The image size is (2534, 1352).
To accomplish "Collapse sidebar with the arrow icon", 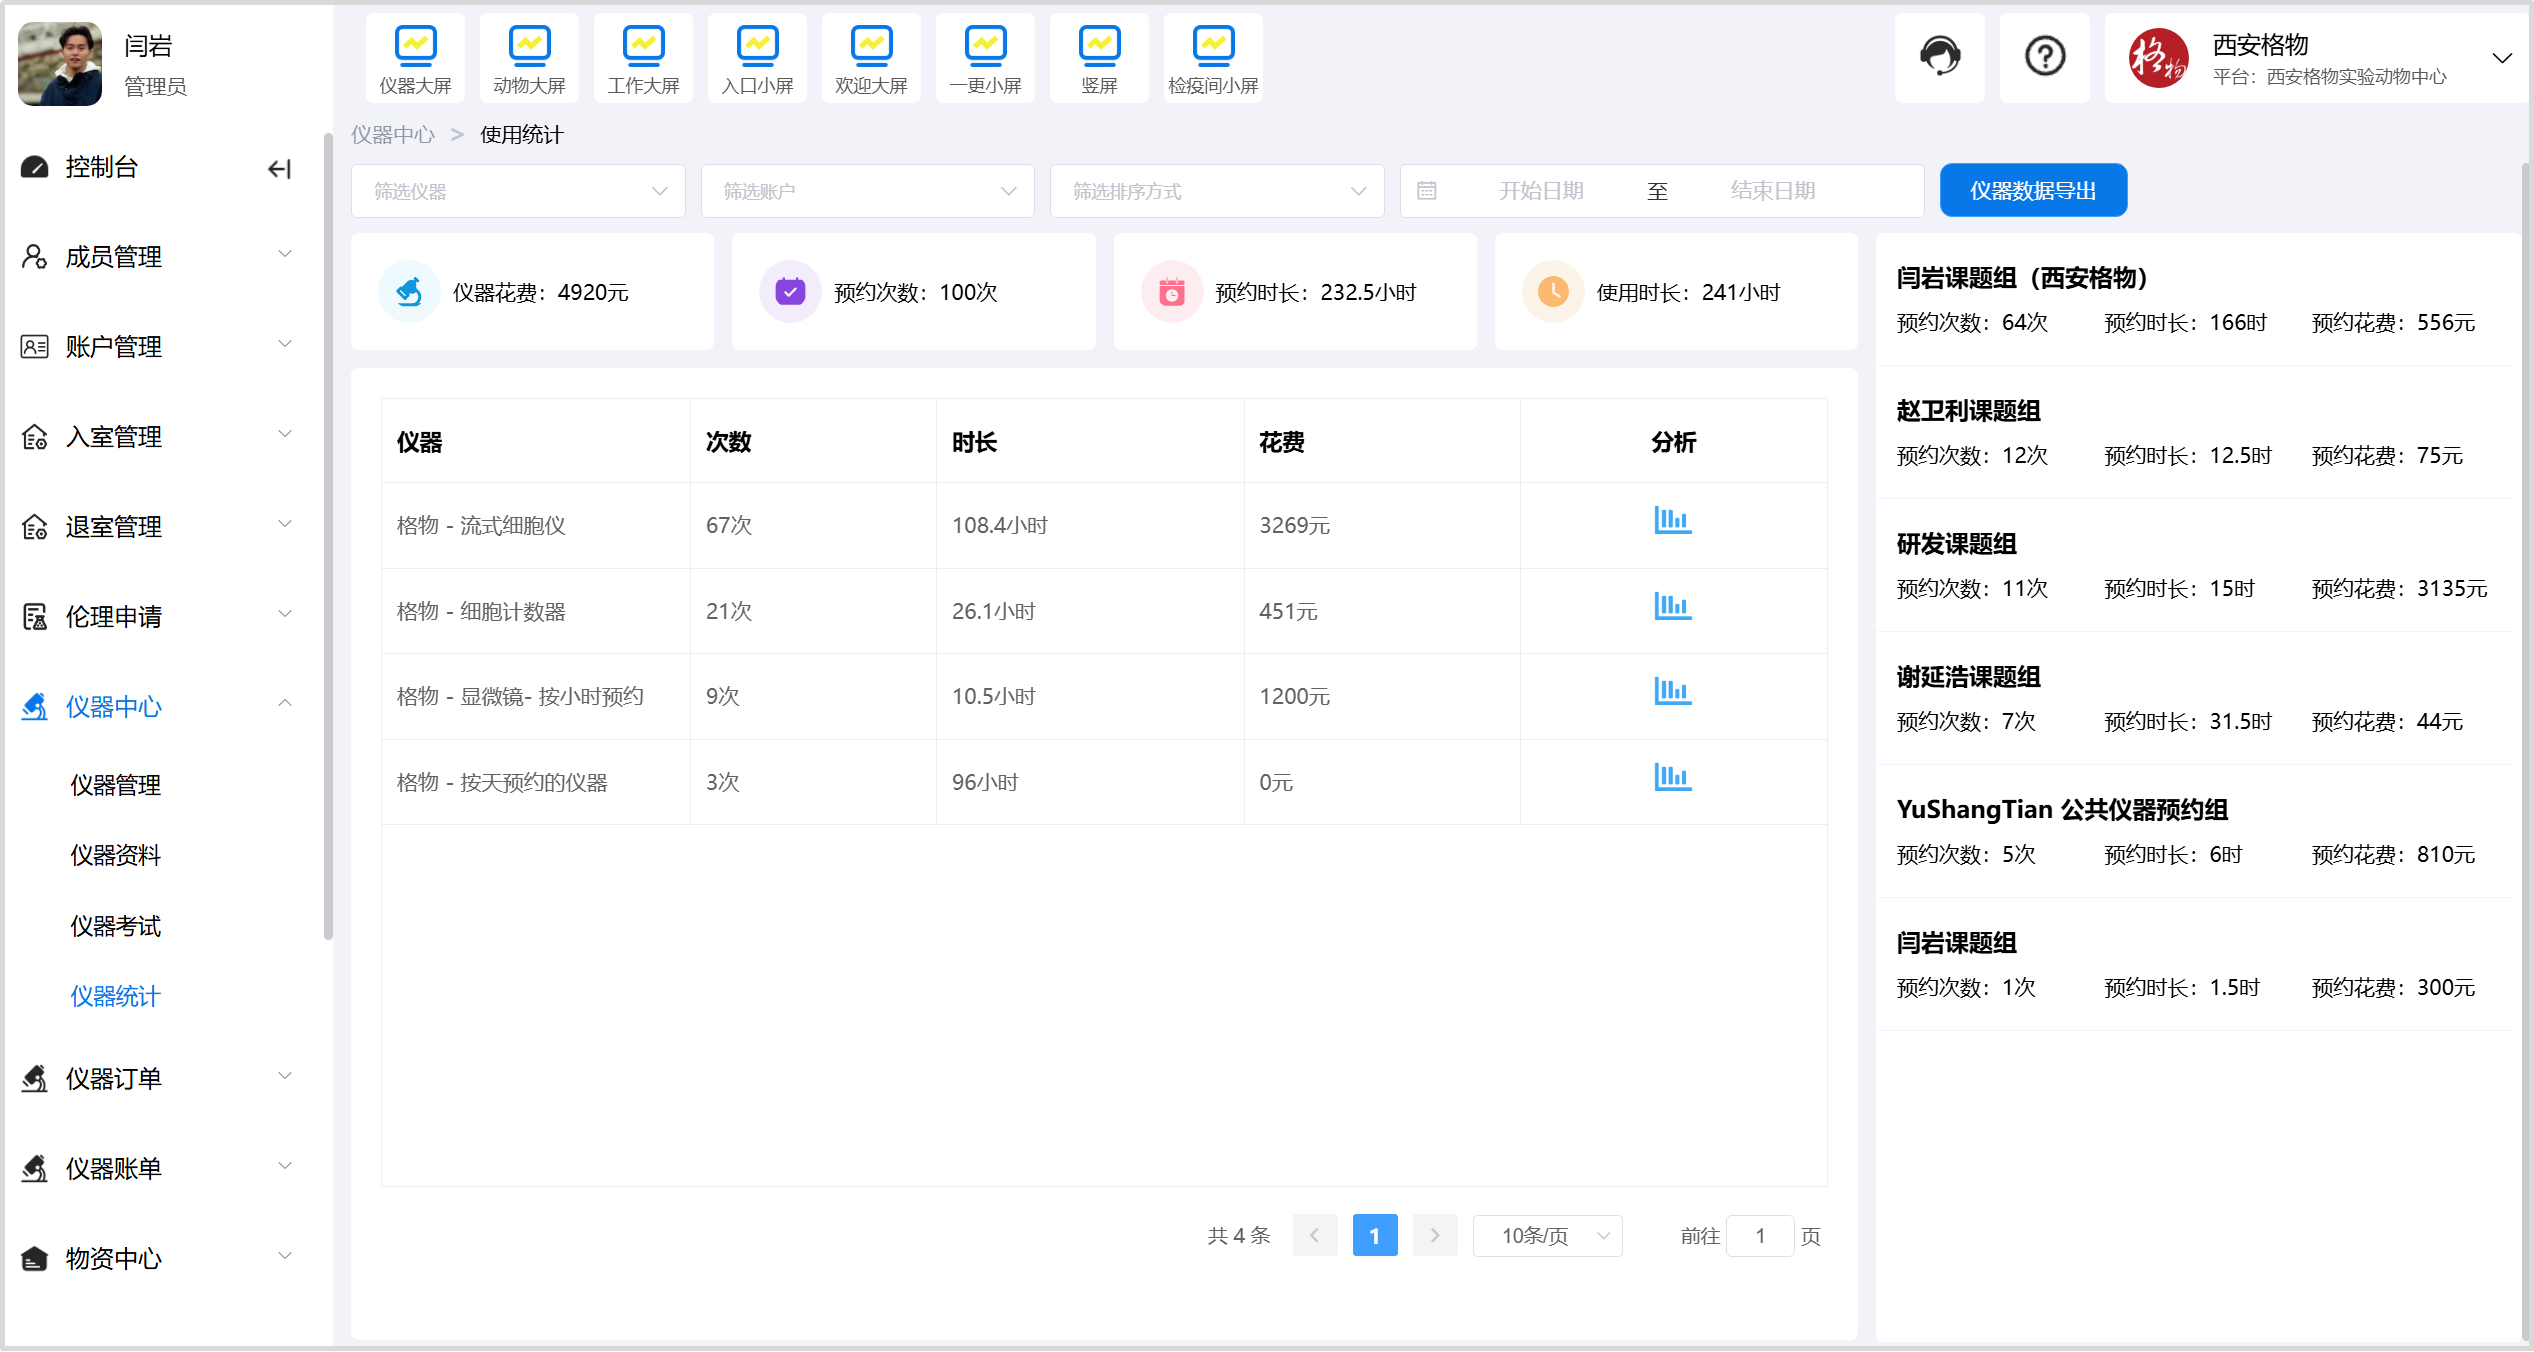I will click(x=280, y=169).
